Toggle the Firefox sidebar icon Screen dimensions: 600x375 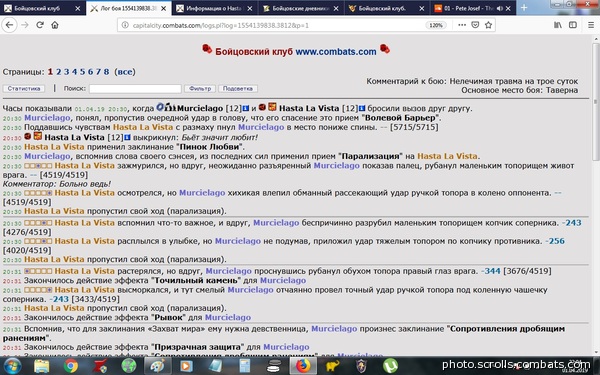[x=572, y=25]
